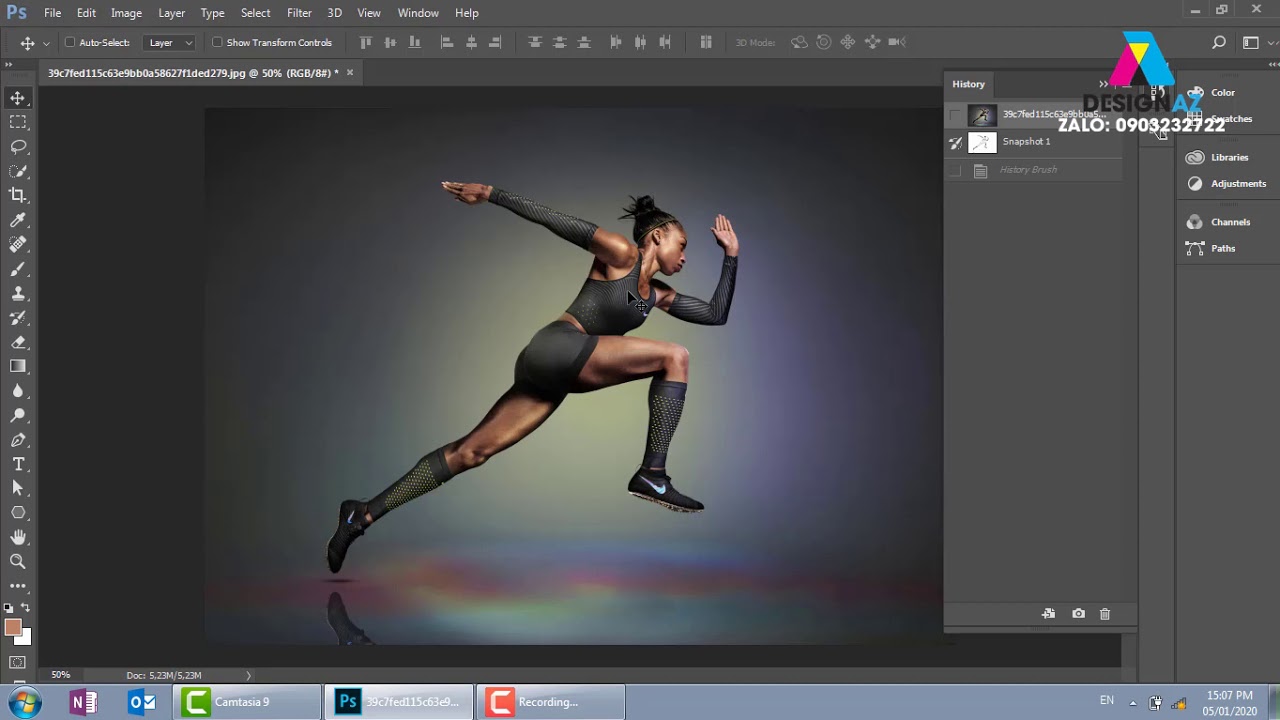1280x720 pixels.
Task: Open the Adjustments panel
Action: 1238,183
